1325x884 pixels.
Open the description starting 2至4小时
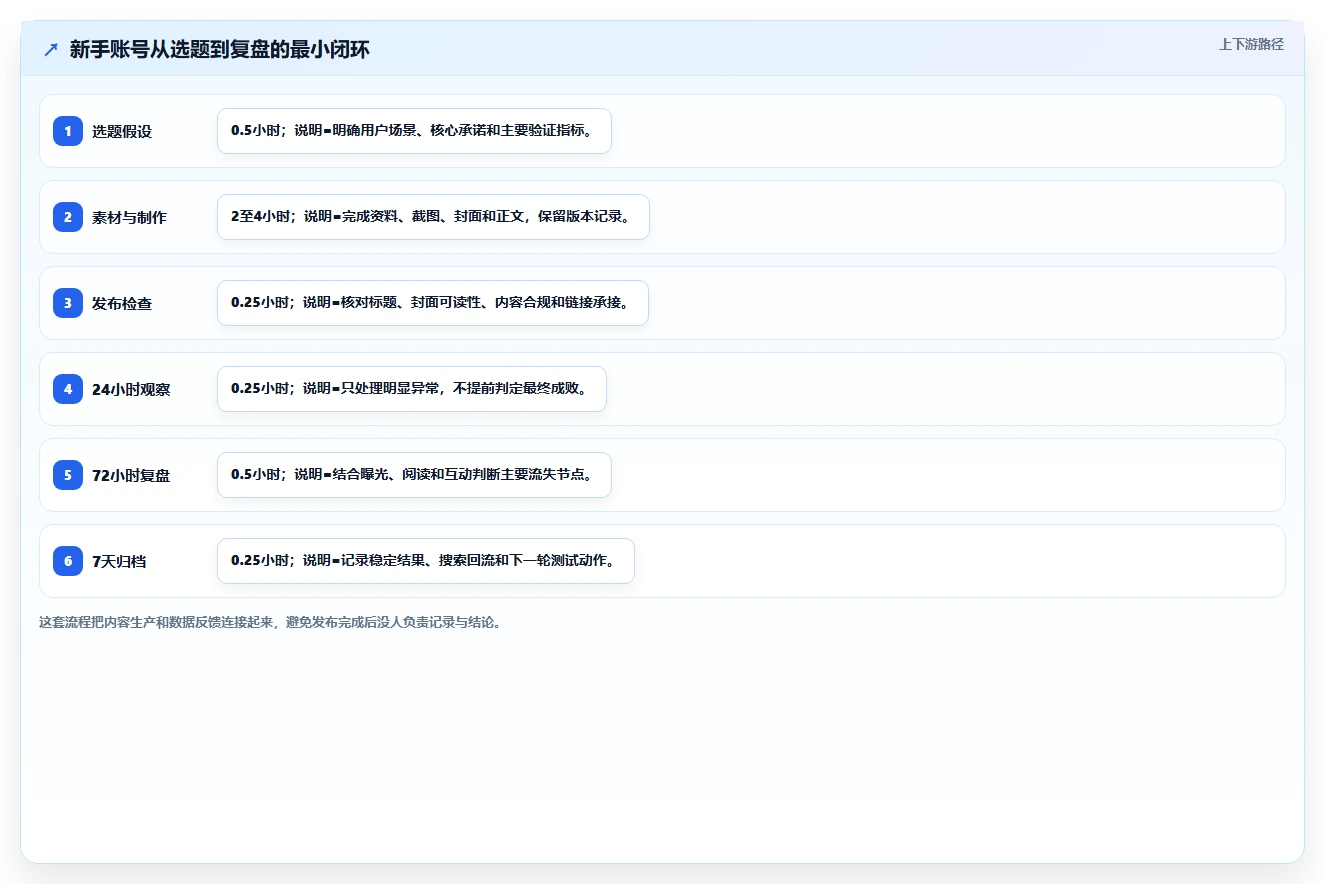(433, 217)
